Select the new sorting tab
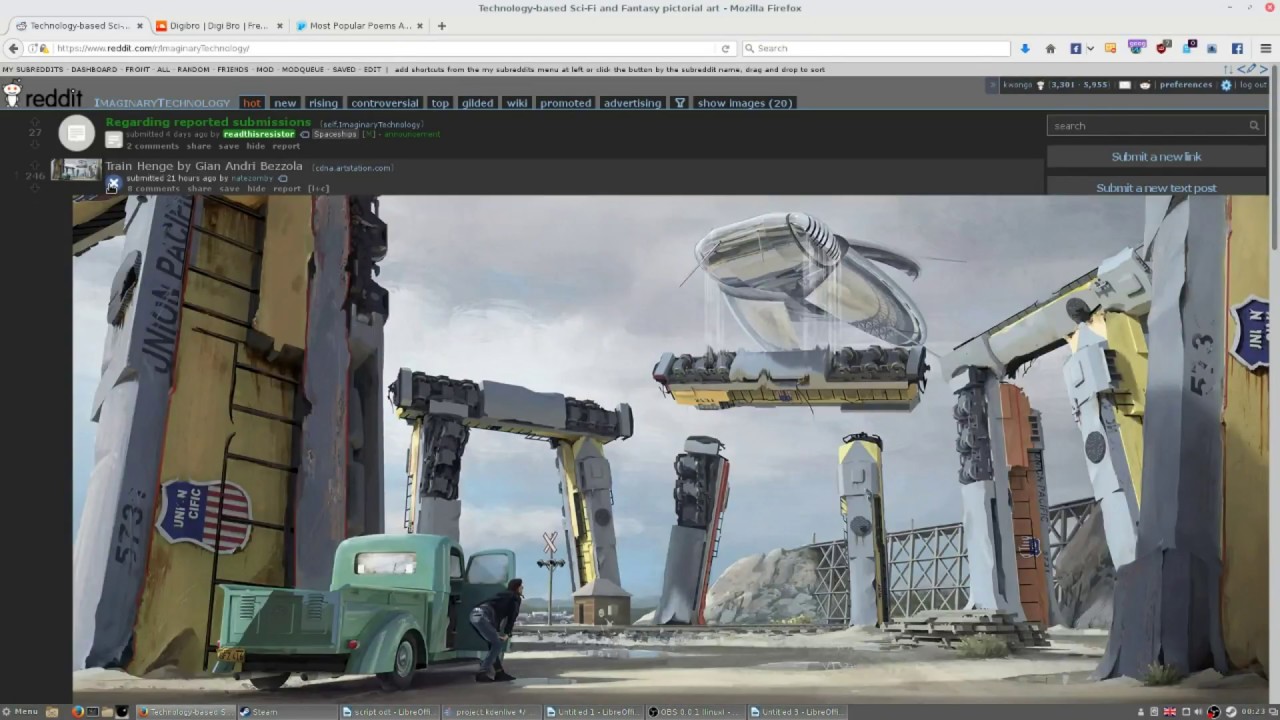 coord(285,103)
